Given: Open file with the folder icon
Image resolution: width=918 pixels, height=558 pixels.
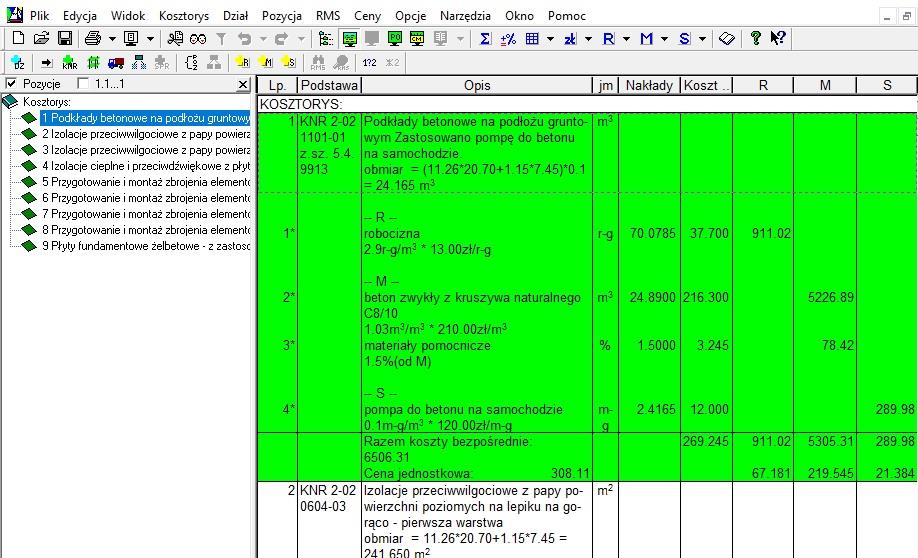Looking at the screenshot, I should [41, 38].
